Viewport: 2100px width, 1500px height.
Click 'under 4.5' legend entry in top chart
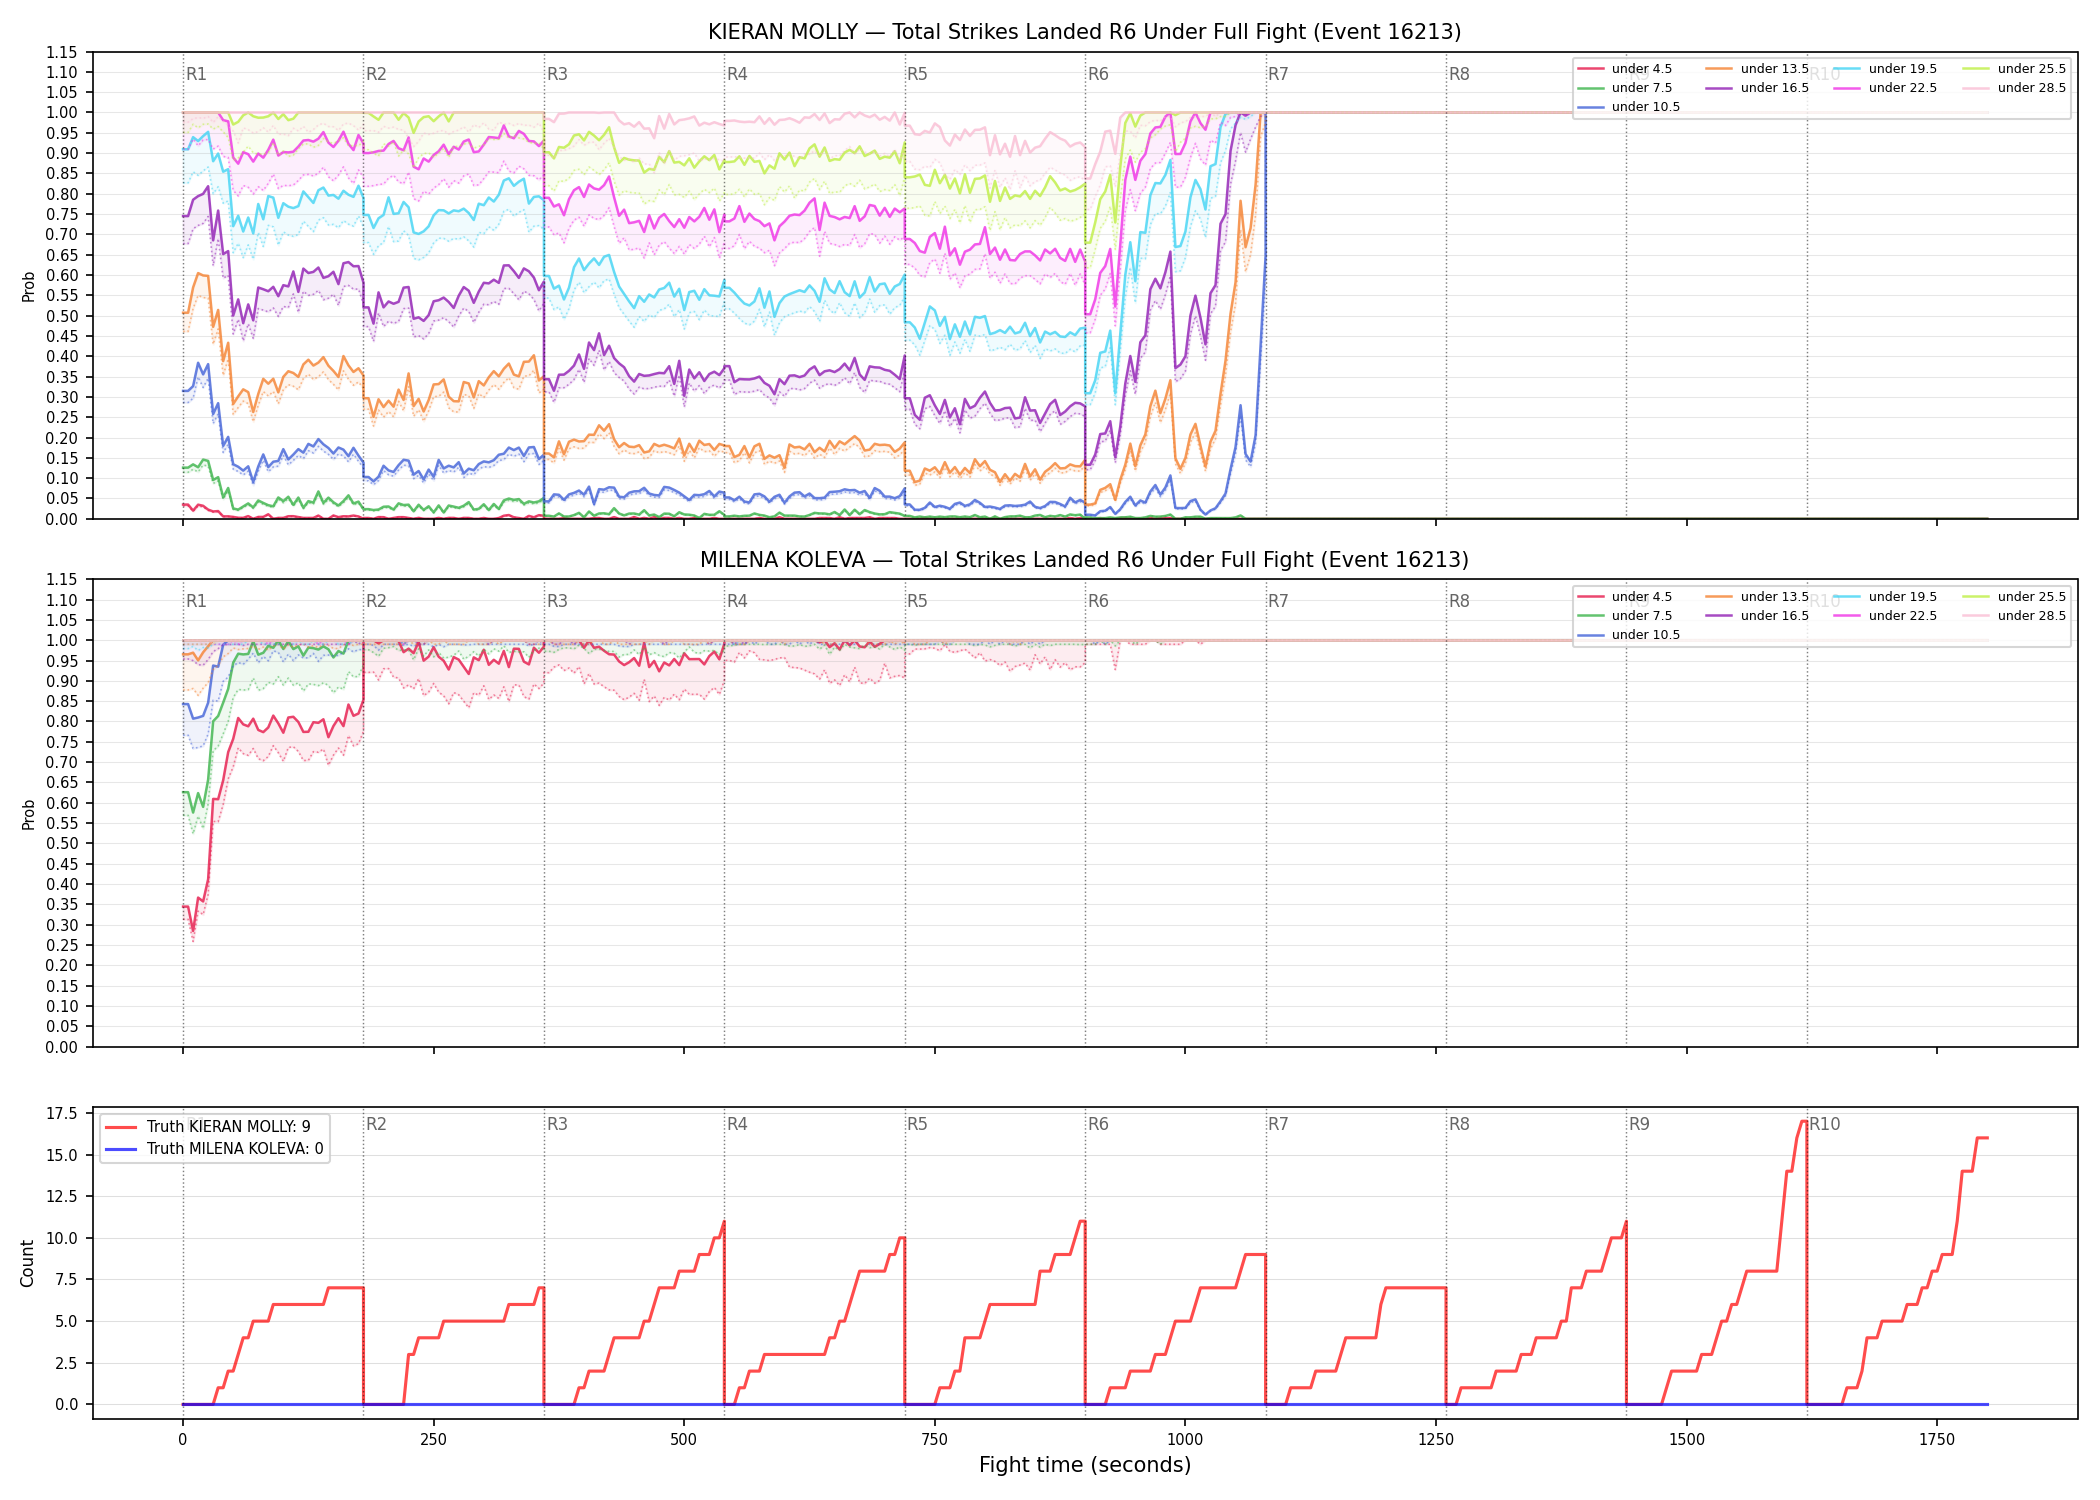pyautogui.click(x=1625, y=69)
